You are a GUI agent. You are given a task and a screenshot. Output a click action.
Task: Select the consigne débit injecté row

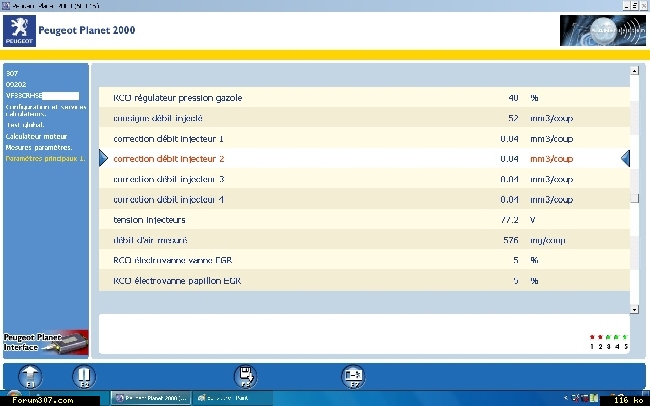click(x=364, y=118)
